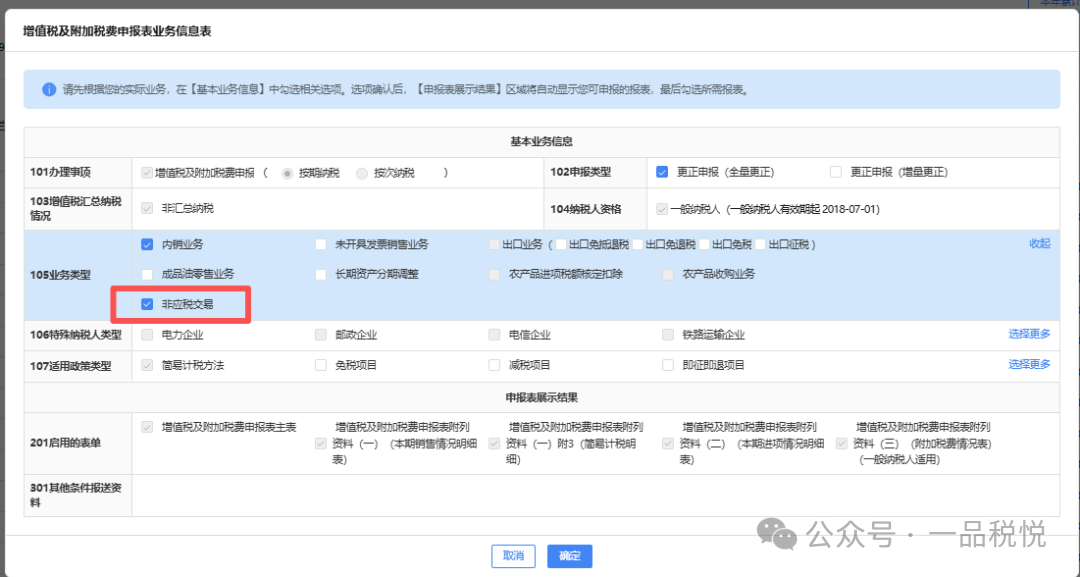This screenshot has height=577, width=1080.
Task: Click the 104纳税人资格 label
Action: click(585, 209)
